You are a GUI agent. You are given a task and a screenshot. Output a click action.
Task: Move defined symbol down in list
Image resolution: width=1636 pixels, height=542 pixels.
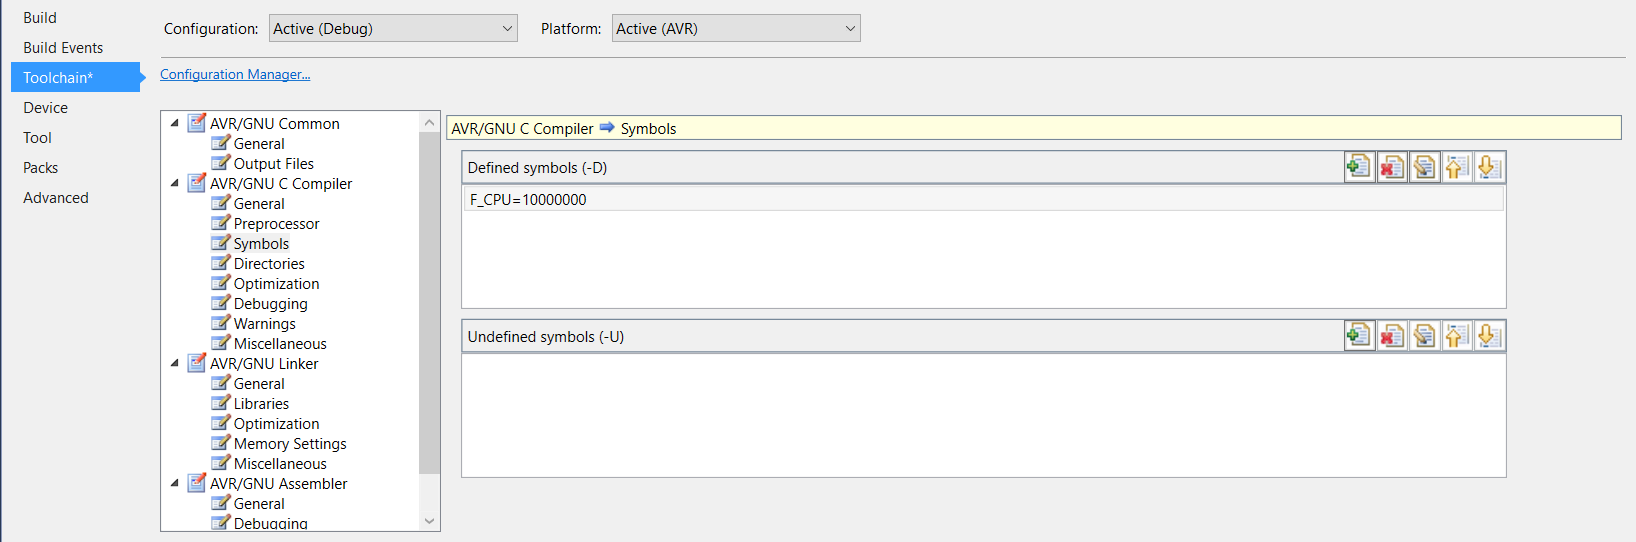coord(1489,167)
